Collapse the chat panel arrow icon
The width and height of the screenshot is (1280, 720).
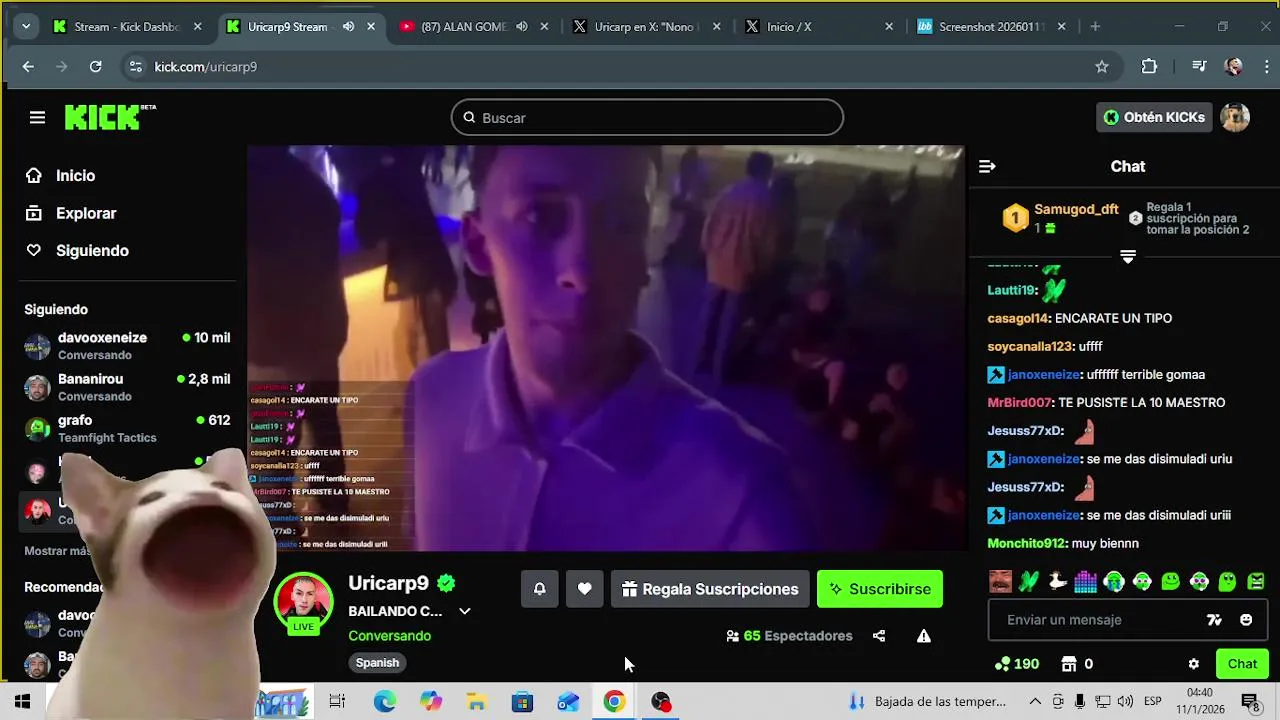(987, 167)
